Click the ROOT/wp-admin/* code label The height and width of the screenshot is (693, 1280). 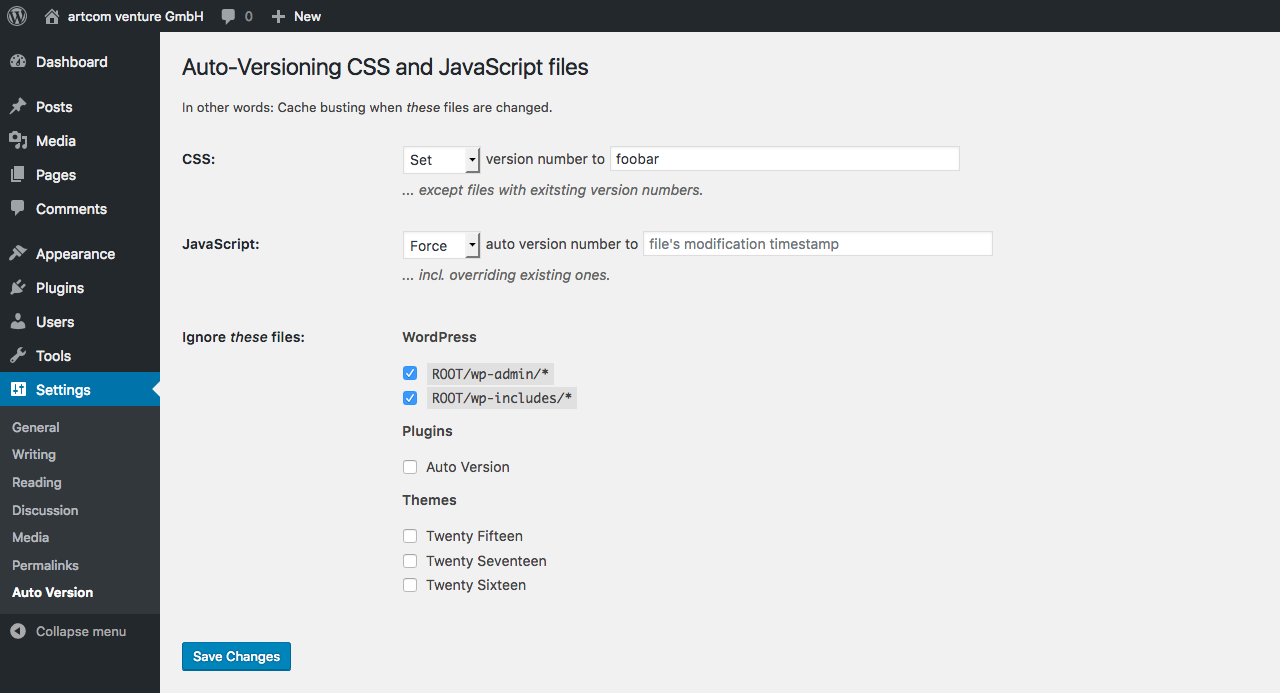[490, 374]
